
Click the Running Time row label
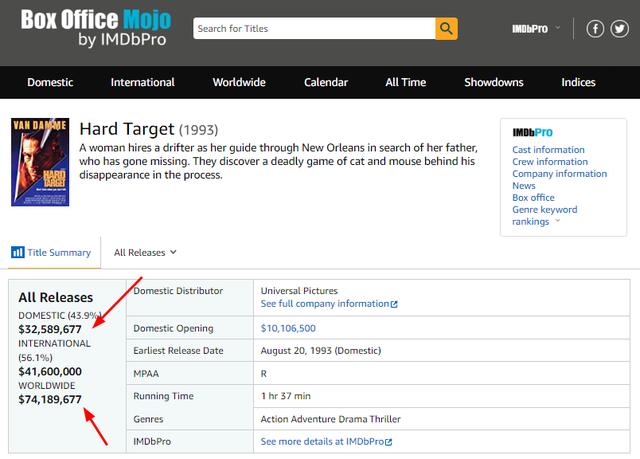tap(163, 396)
